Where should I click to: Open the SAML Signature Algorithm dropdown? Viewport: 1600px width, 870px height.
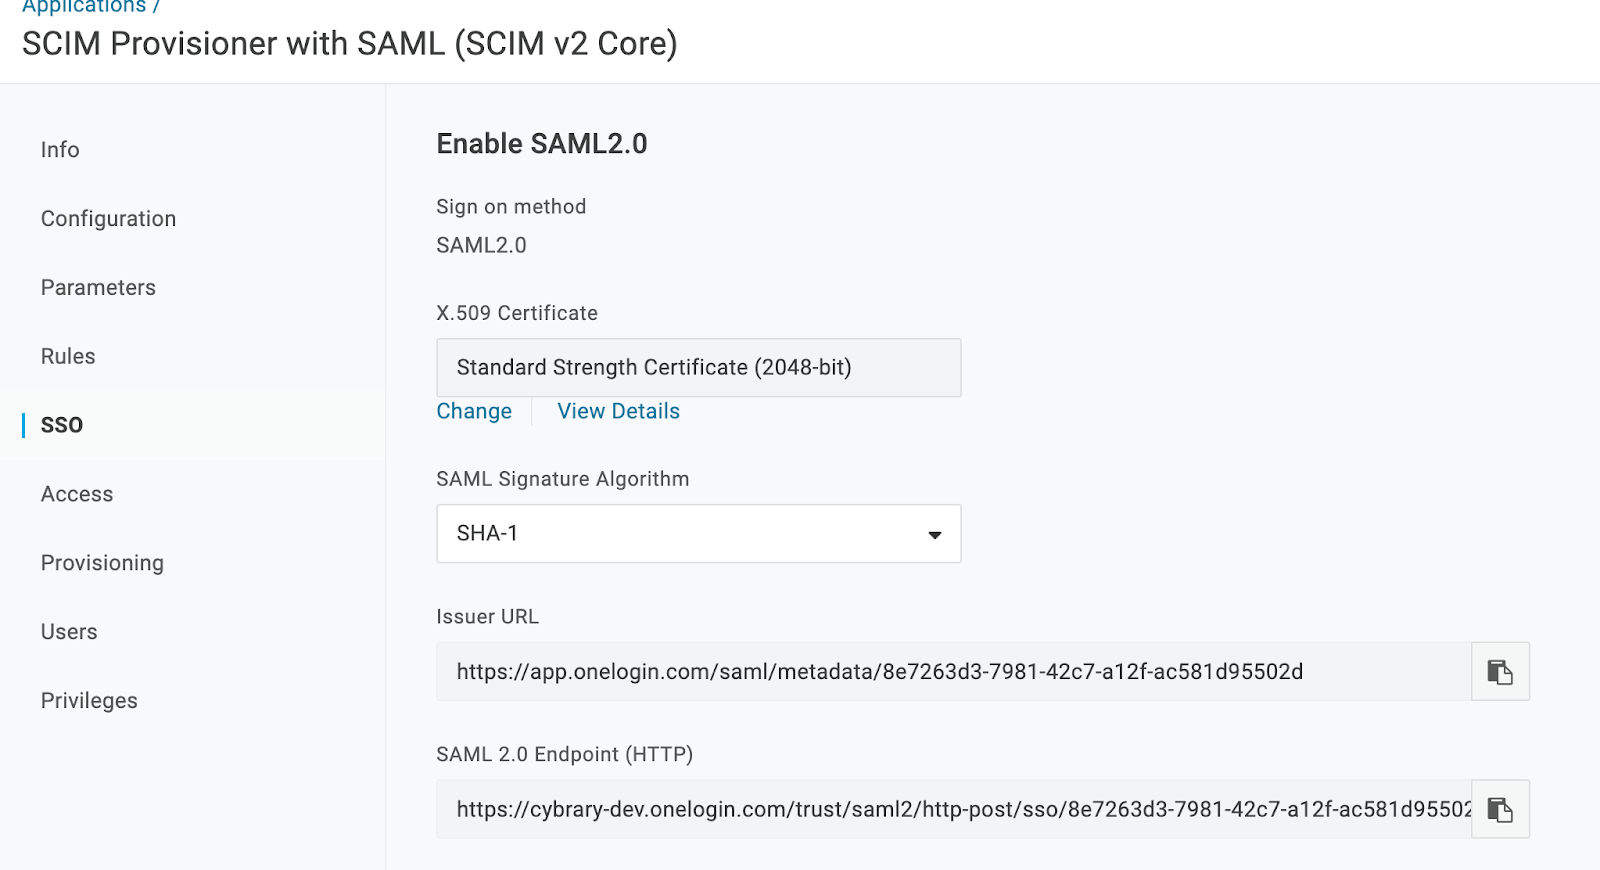[x=698, y=534]
